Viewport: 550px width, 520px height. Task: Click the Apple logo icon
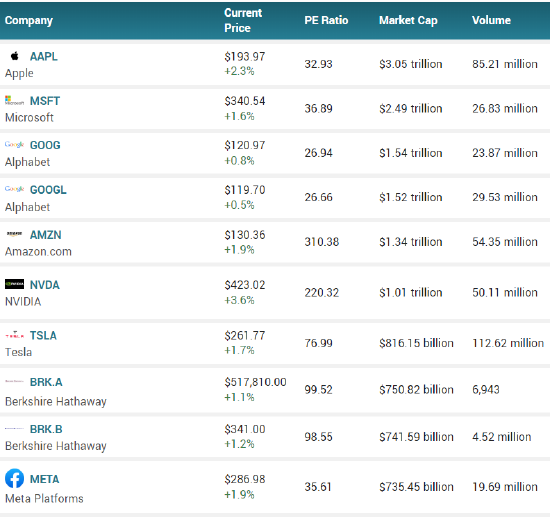click(14, 56)
